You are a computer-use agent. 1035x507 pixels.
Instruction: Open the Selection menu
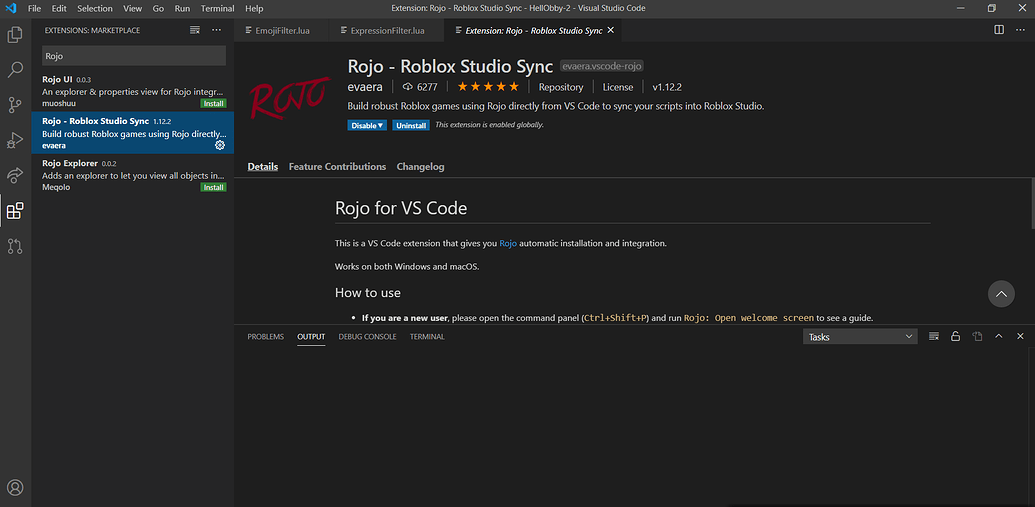point(95,9)
